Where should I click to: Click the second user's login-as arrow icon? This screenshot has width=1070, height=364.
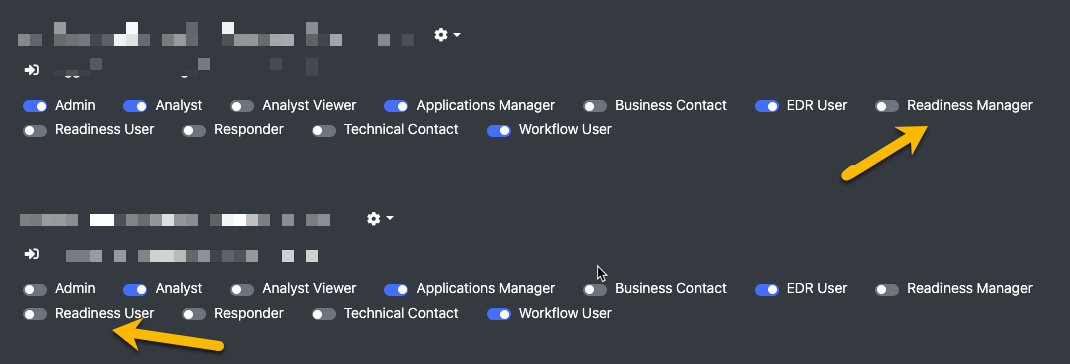tap(31, 254)
